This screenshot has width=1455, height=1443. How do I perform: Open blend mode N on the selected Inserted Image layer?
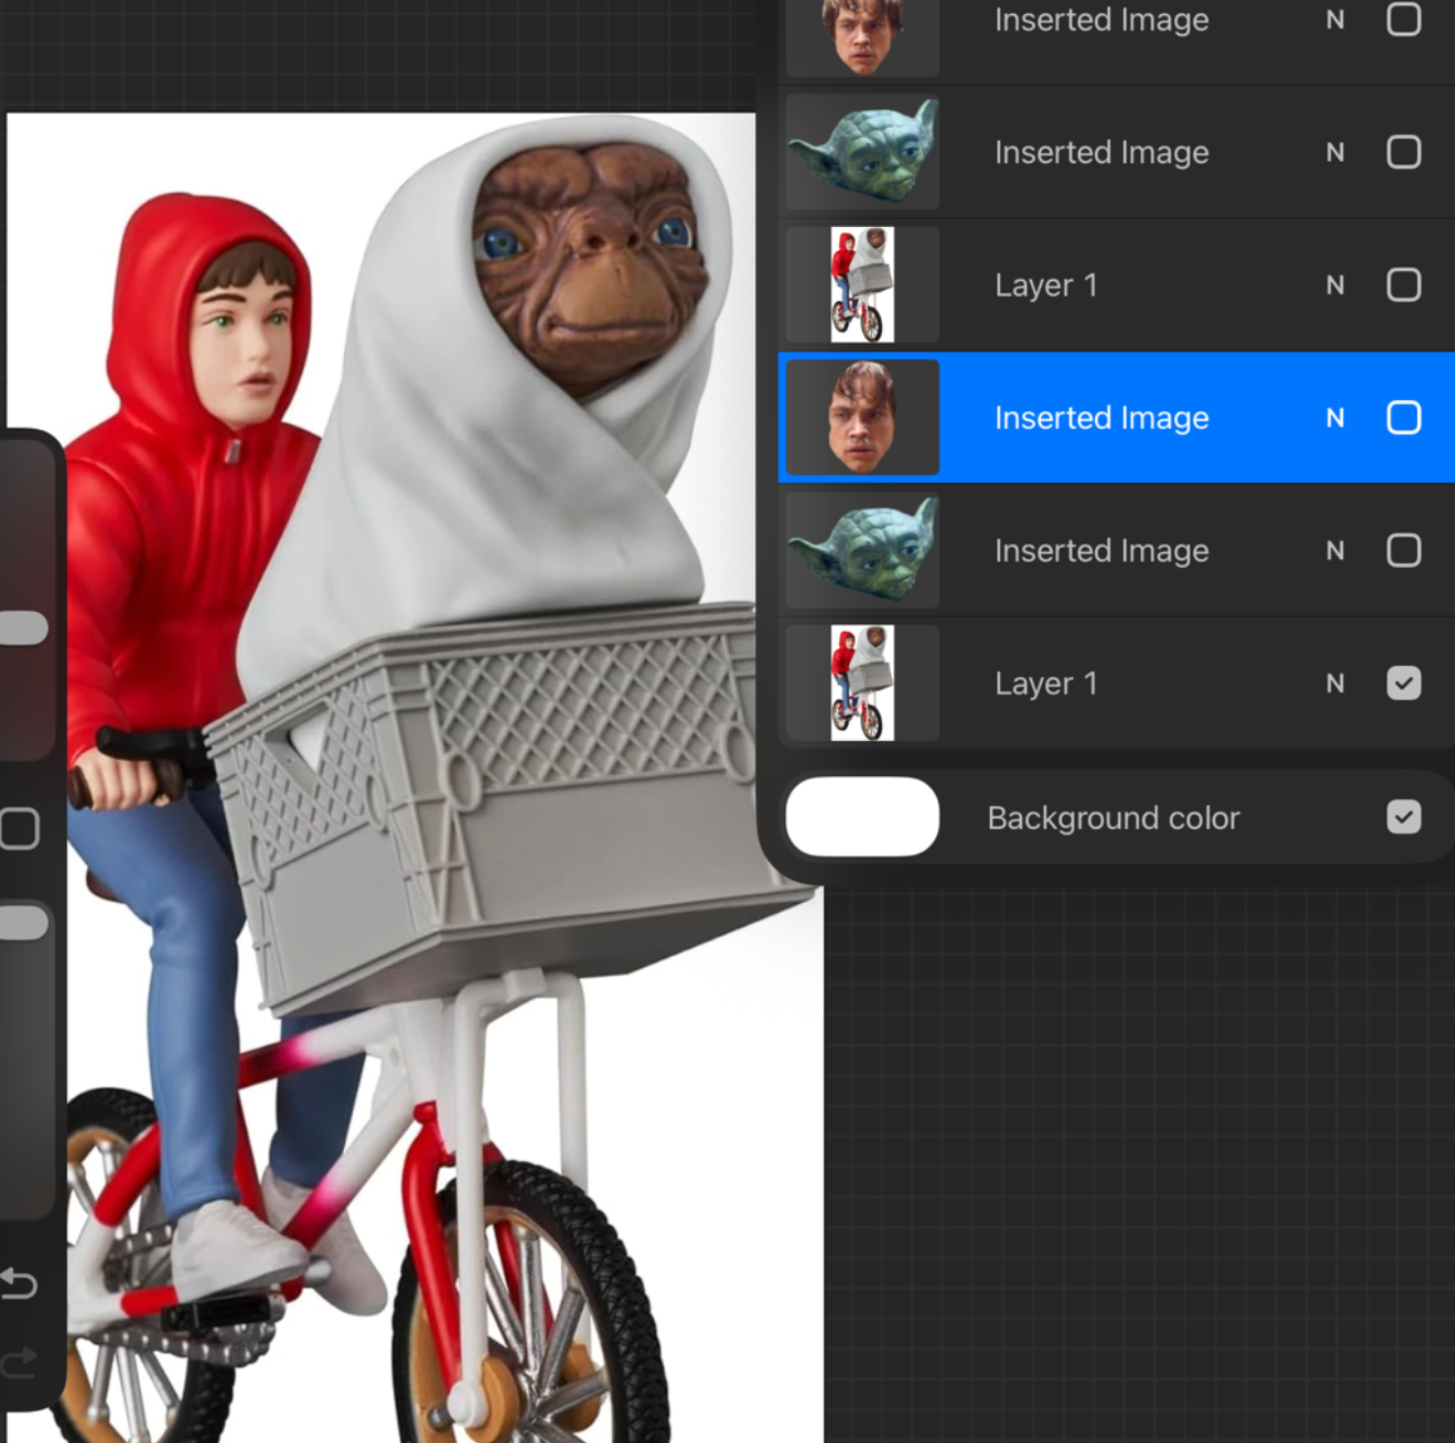[x=1335, y=418]
